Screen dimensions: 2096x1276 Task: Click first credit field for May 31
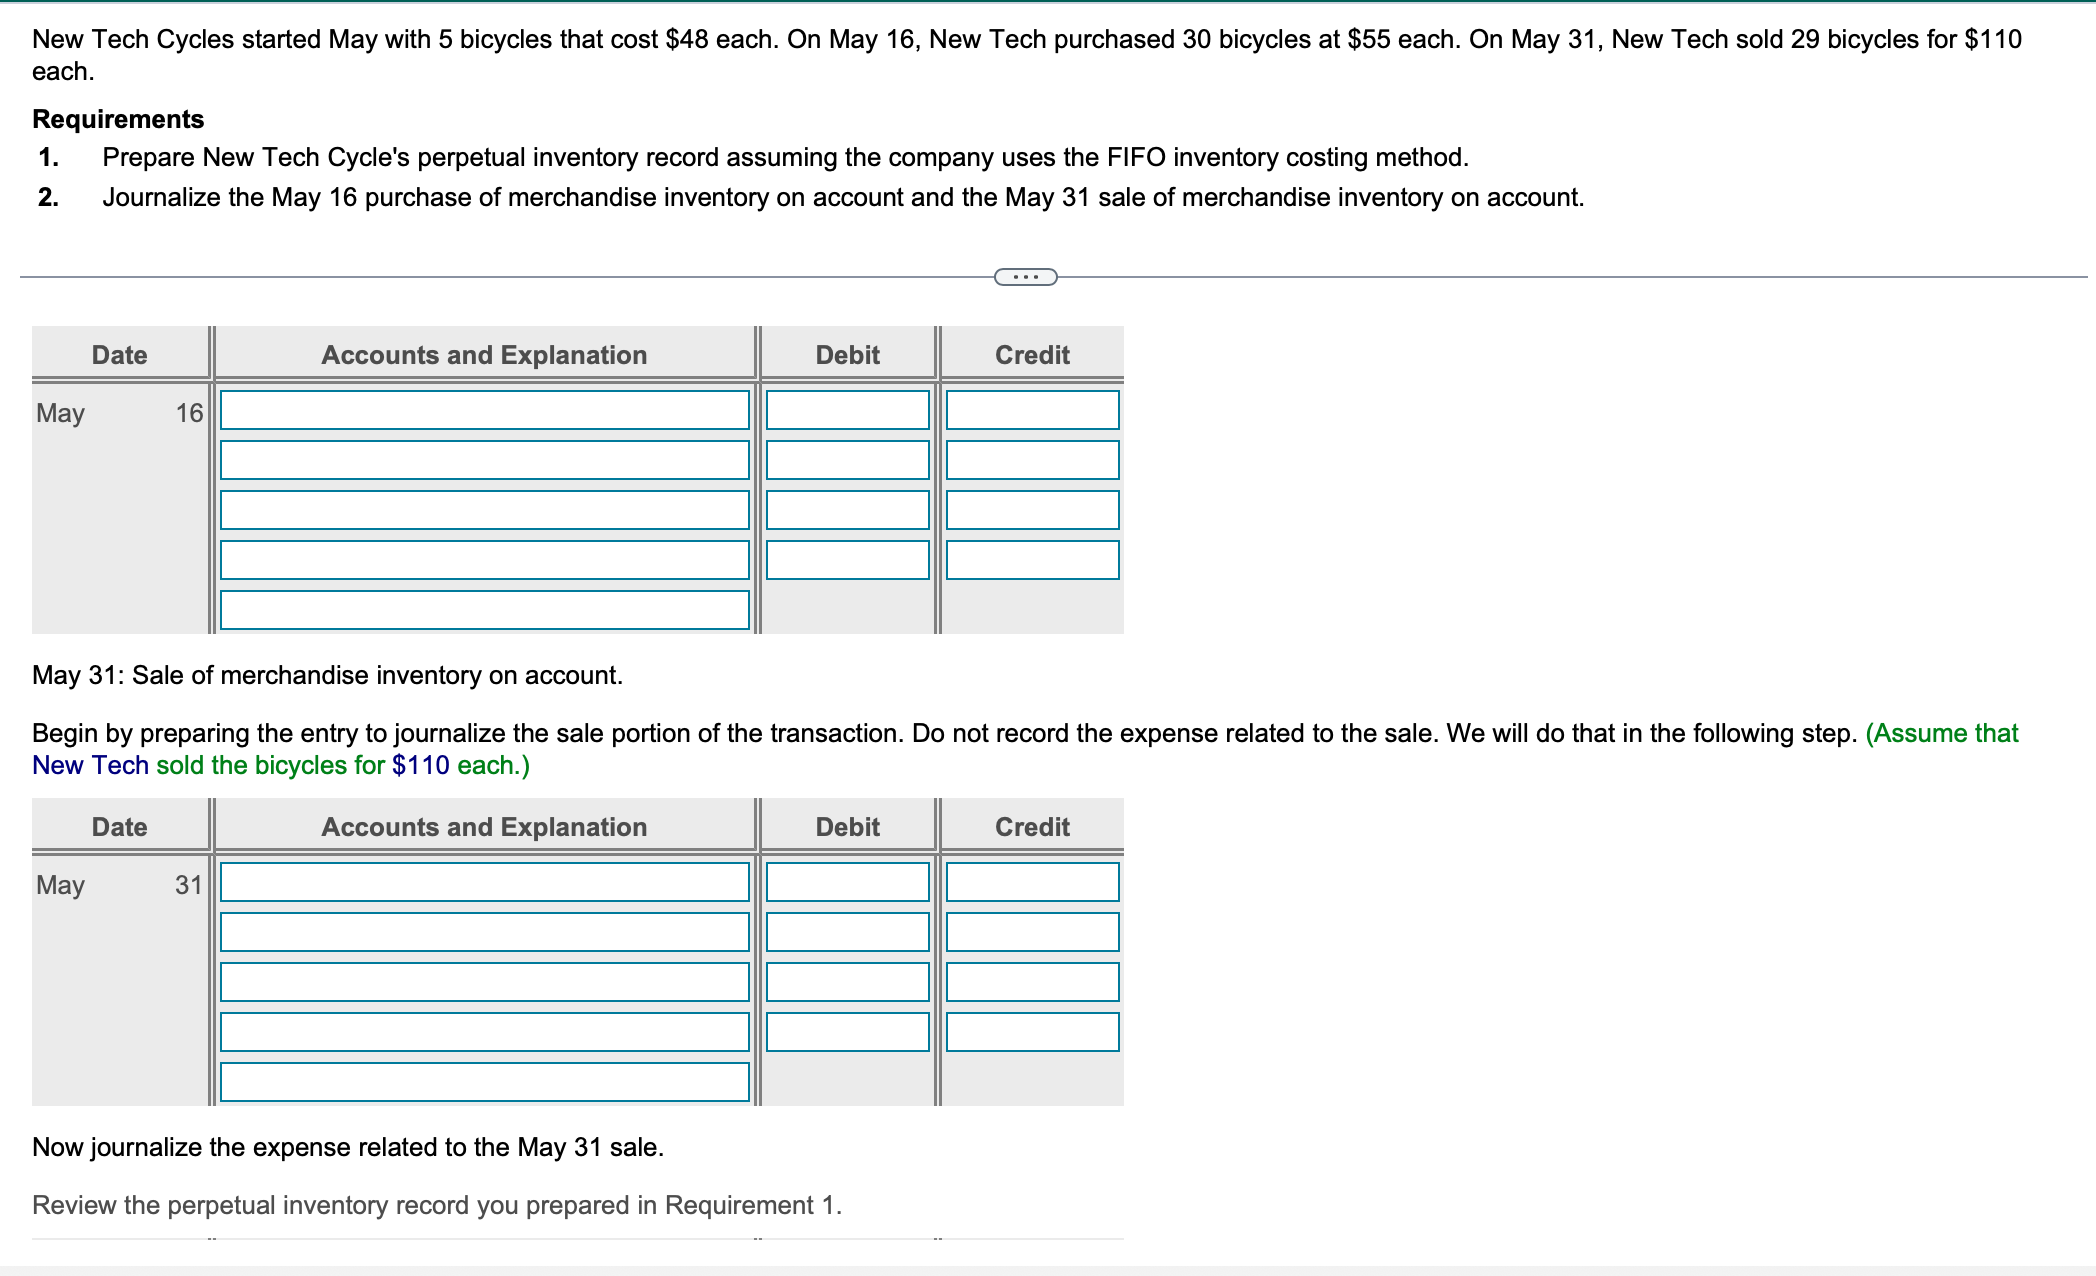click(x=1032, y=882)
